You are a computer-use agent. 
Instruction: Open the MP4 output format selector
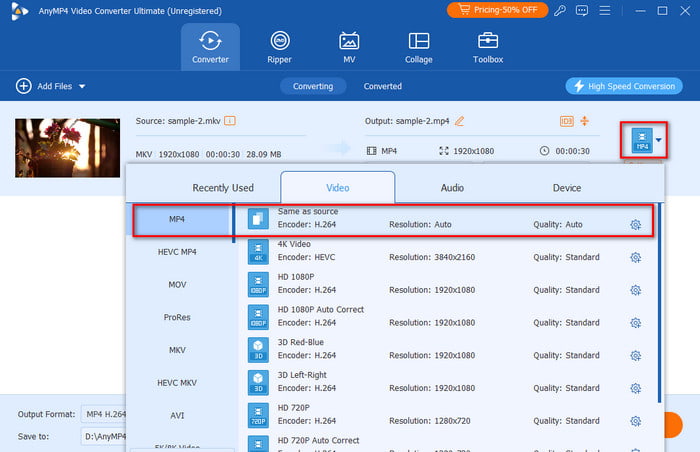click(x=643, y=140)
